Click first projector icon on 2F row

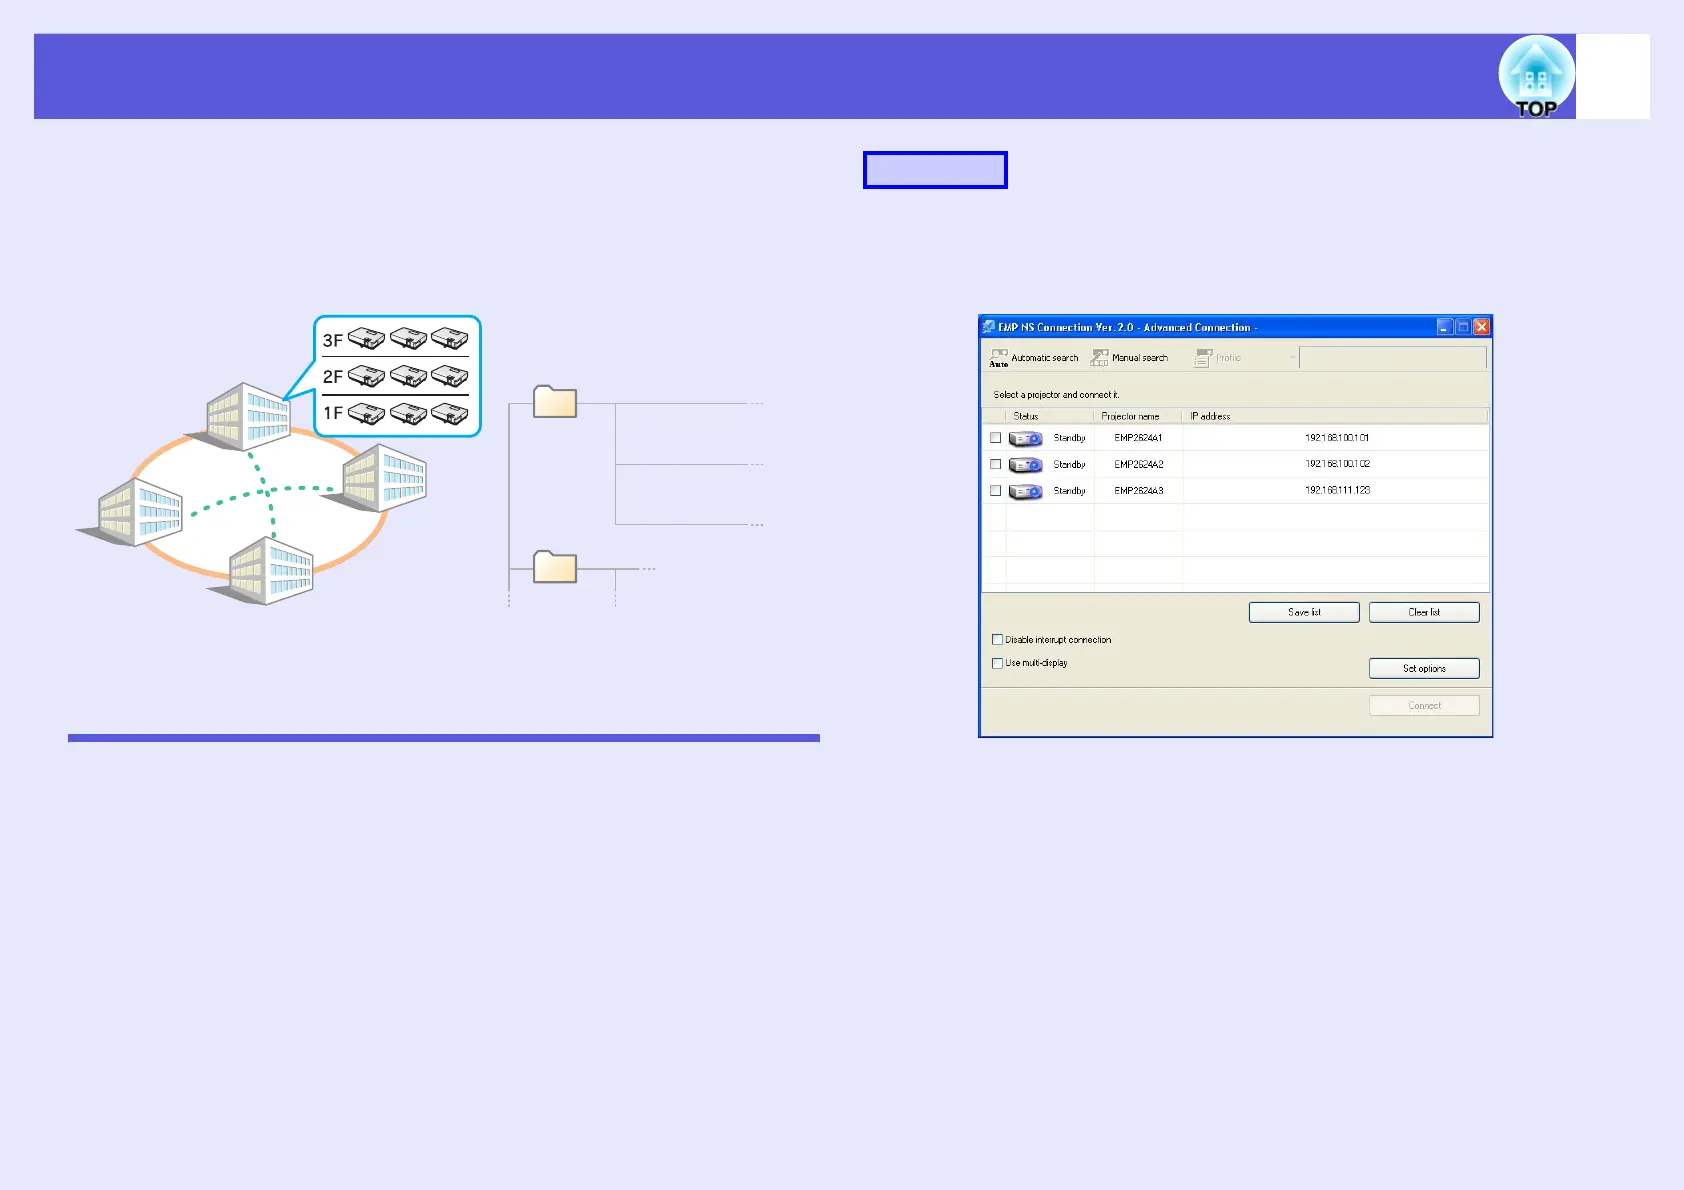(x=366, y=376)
